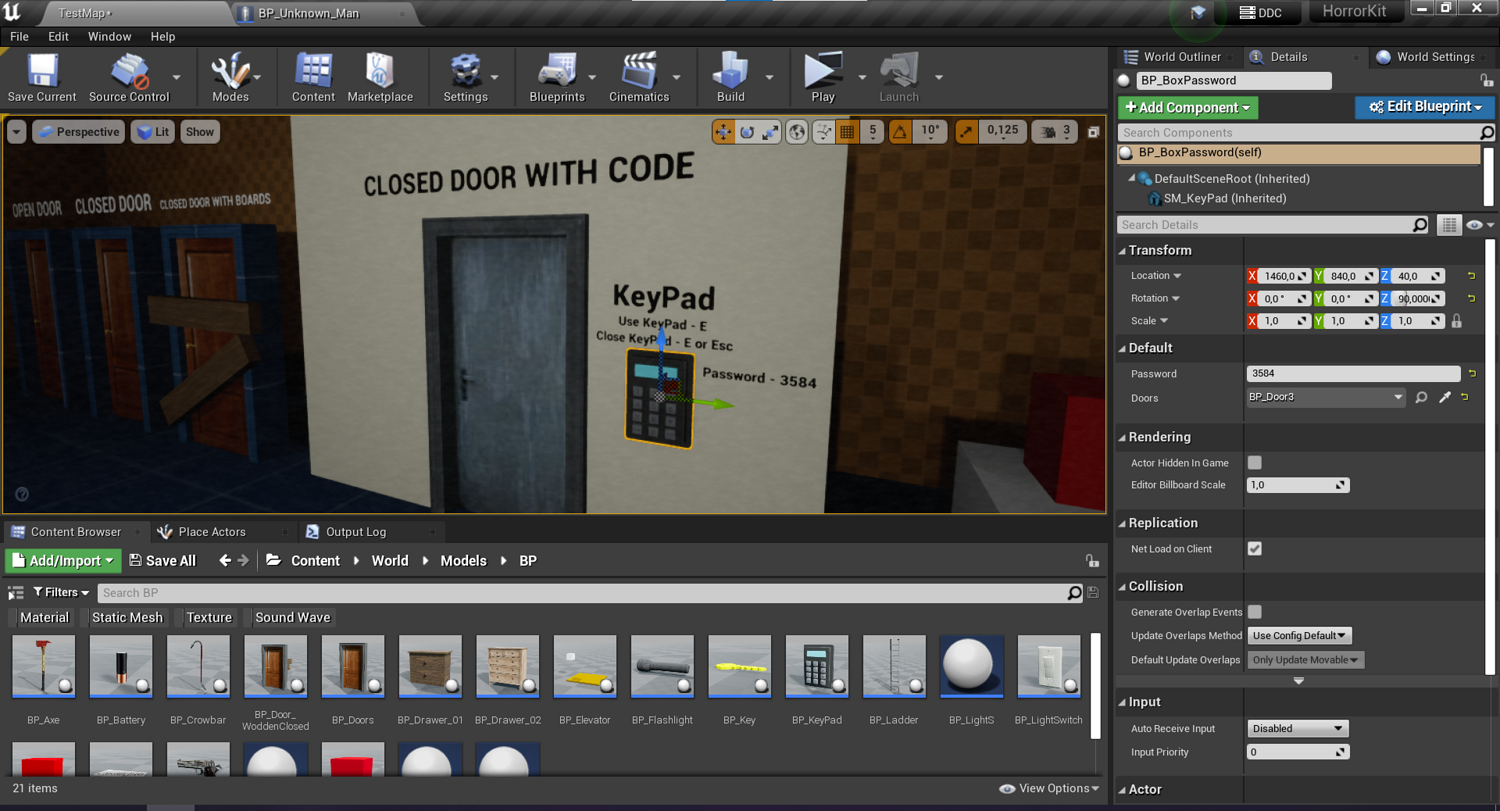Maximize the viewport with the corner icon

[1094, 132]
